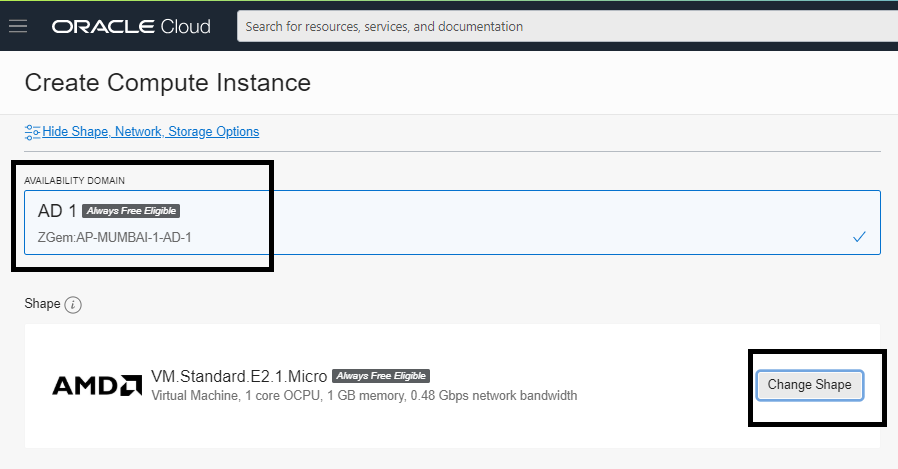
Task: Click the VM.Standard.E2.1.Micro shape name
Action: click(239, 376)
